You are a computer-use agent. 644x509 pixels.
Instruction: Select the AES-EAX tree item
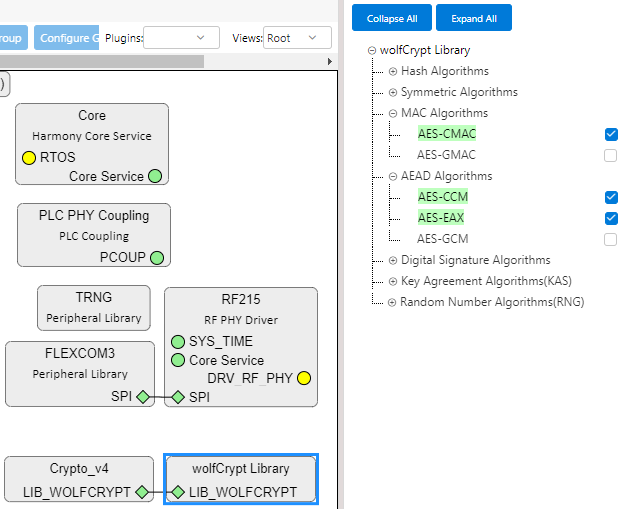point(442,218)
